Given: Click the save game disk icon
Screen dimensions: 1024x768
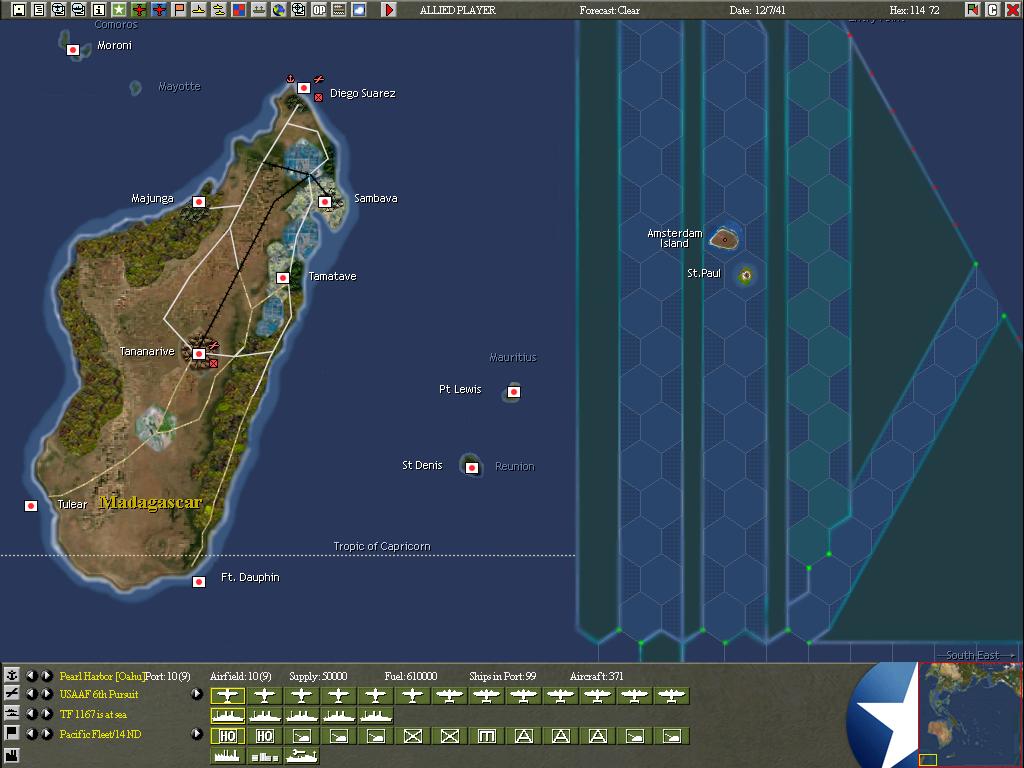Looking at the screenshot, I should click(18, 10).
